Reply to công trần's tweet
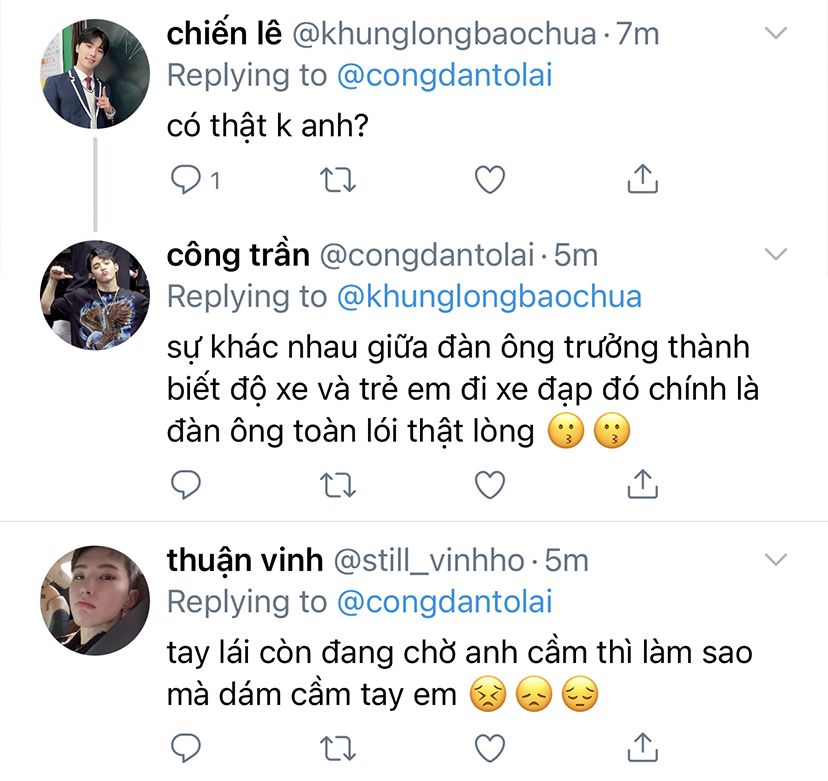 click(x=185, y=485)
